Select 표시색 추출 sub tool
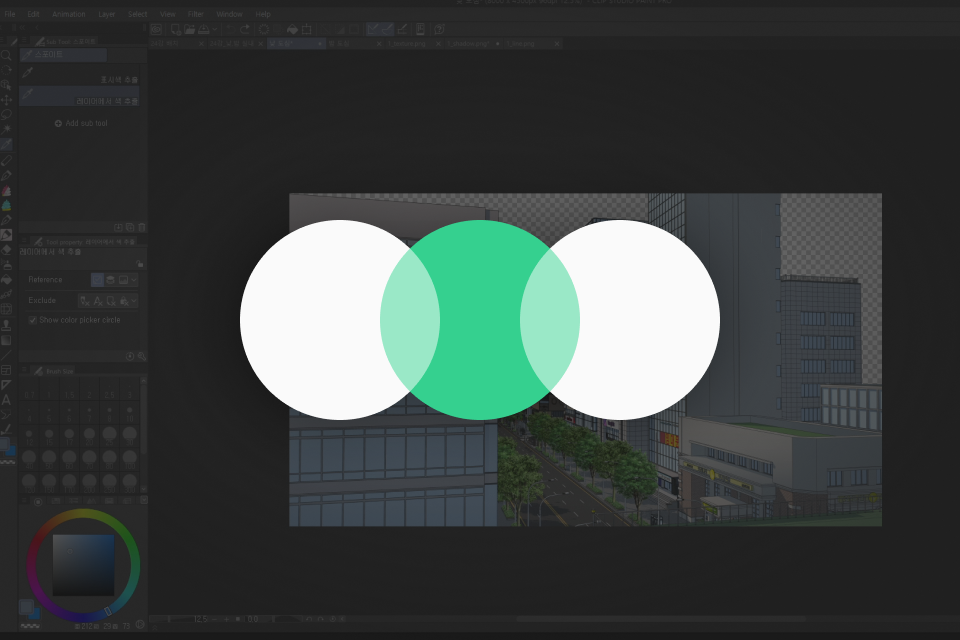This screenshot has width=960, height=640. [x=80, y=75]
